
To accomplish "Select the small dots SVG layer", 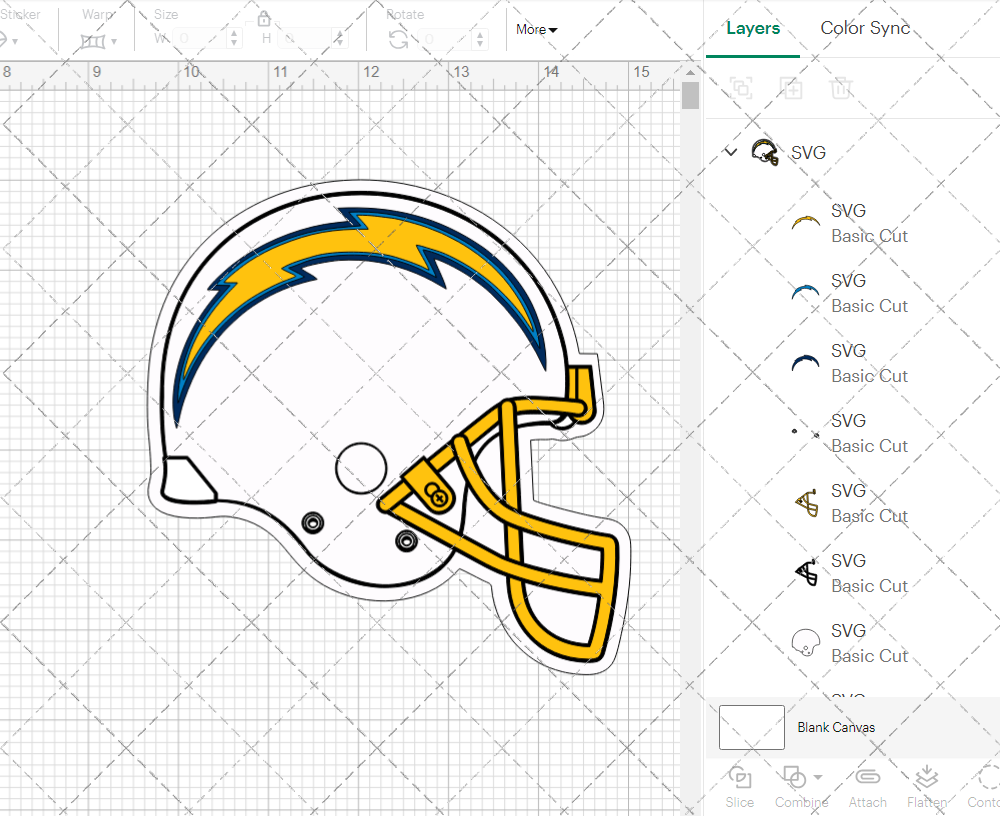I will tap(805, 433).
